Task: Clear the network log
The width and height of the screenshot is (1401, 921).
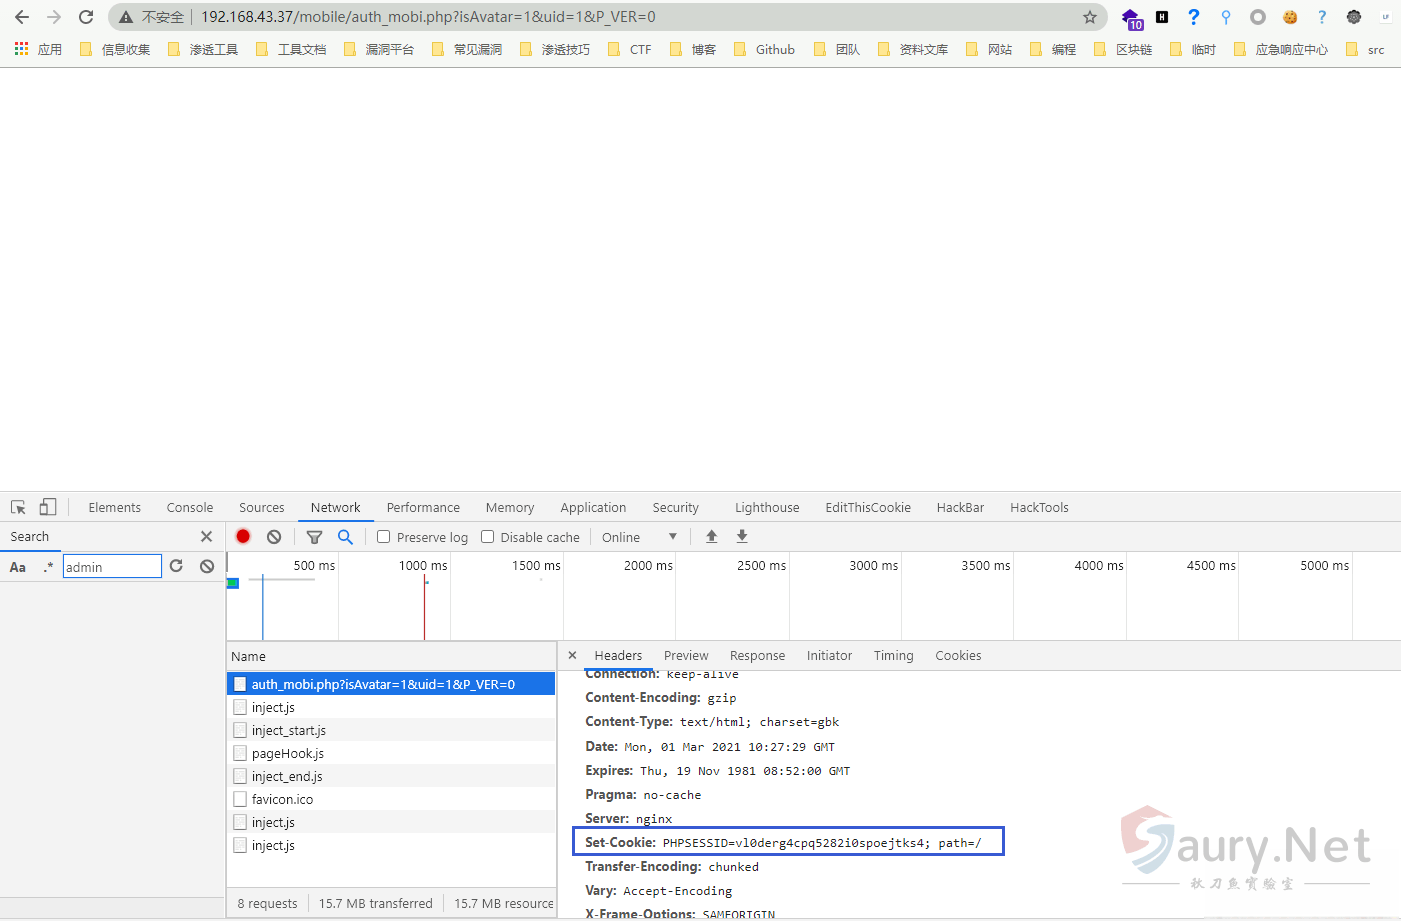Action: [274, 537]
